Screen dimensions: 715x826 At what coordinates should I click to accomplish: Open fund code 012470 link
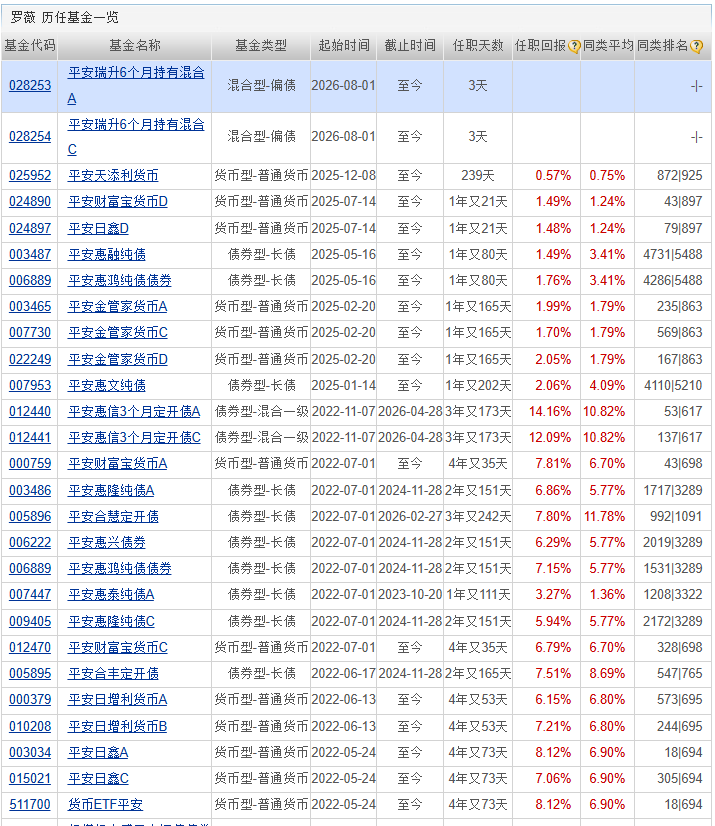click(30, 647)
